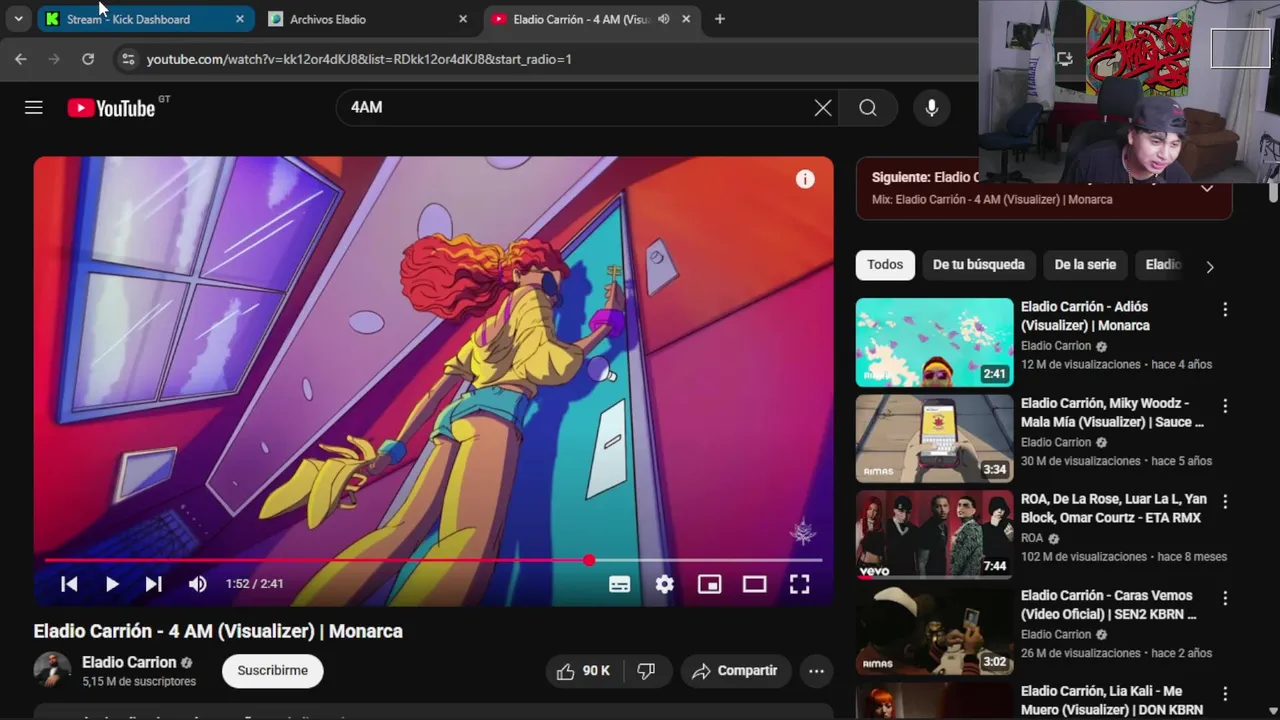Click the ROA channel name
1280x720 pixels.
pos(1032,538)
